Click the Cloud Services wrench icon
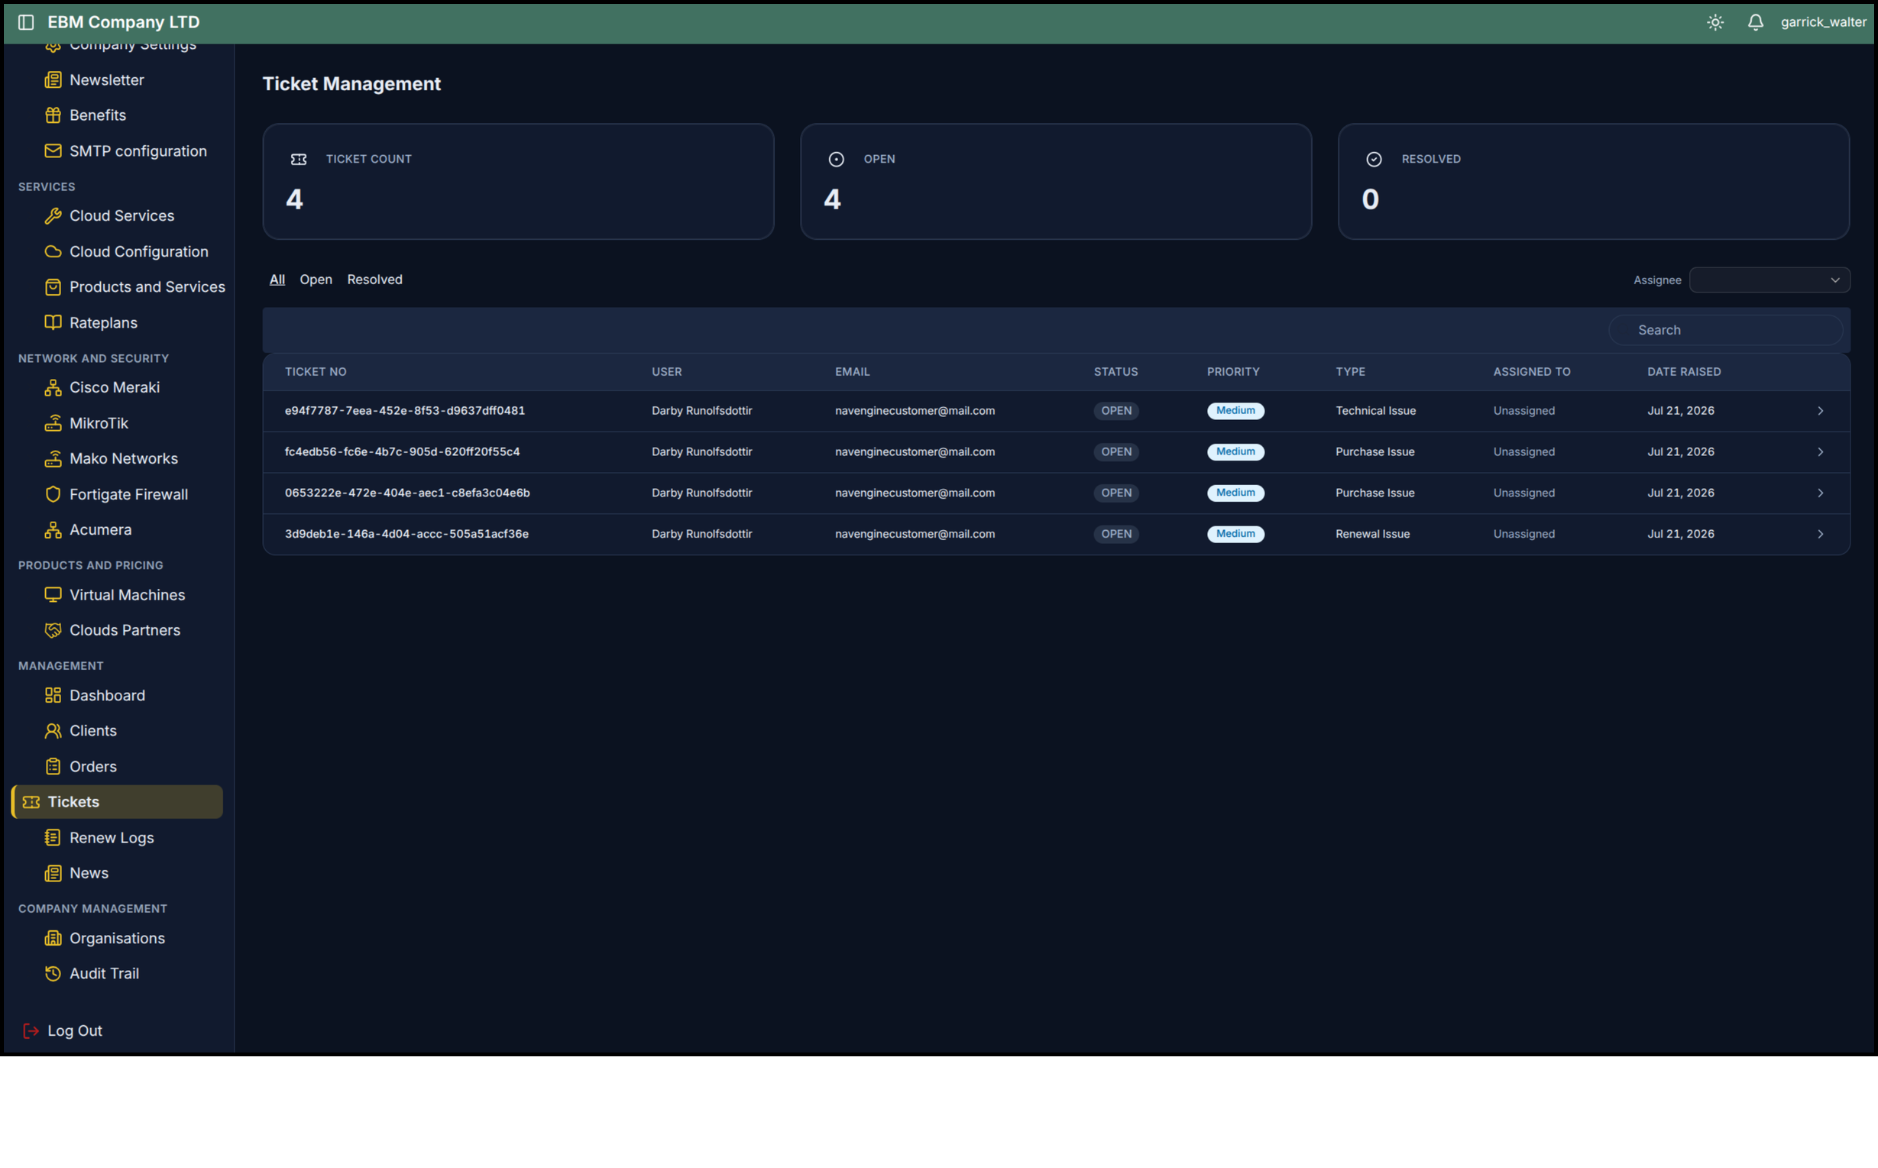 [53, 216]
